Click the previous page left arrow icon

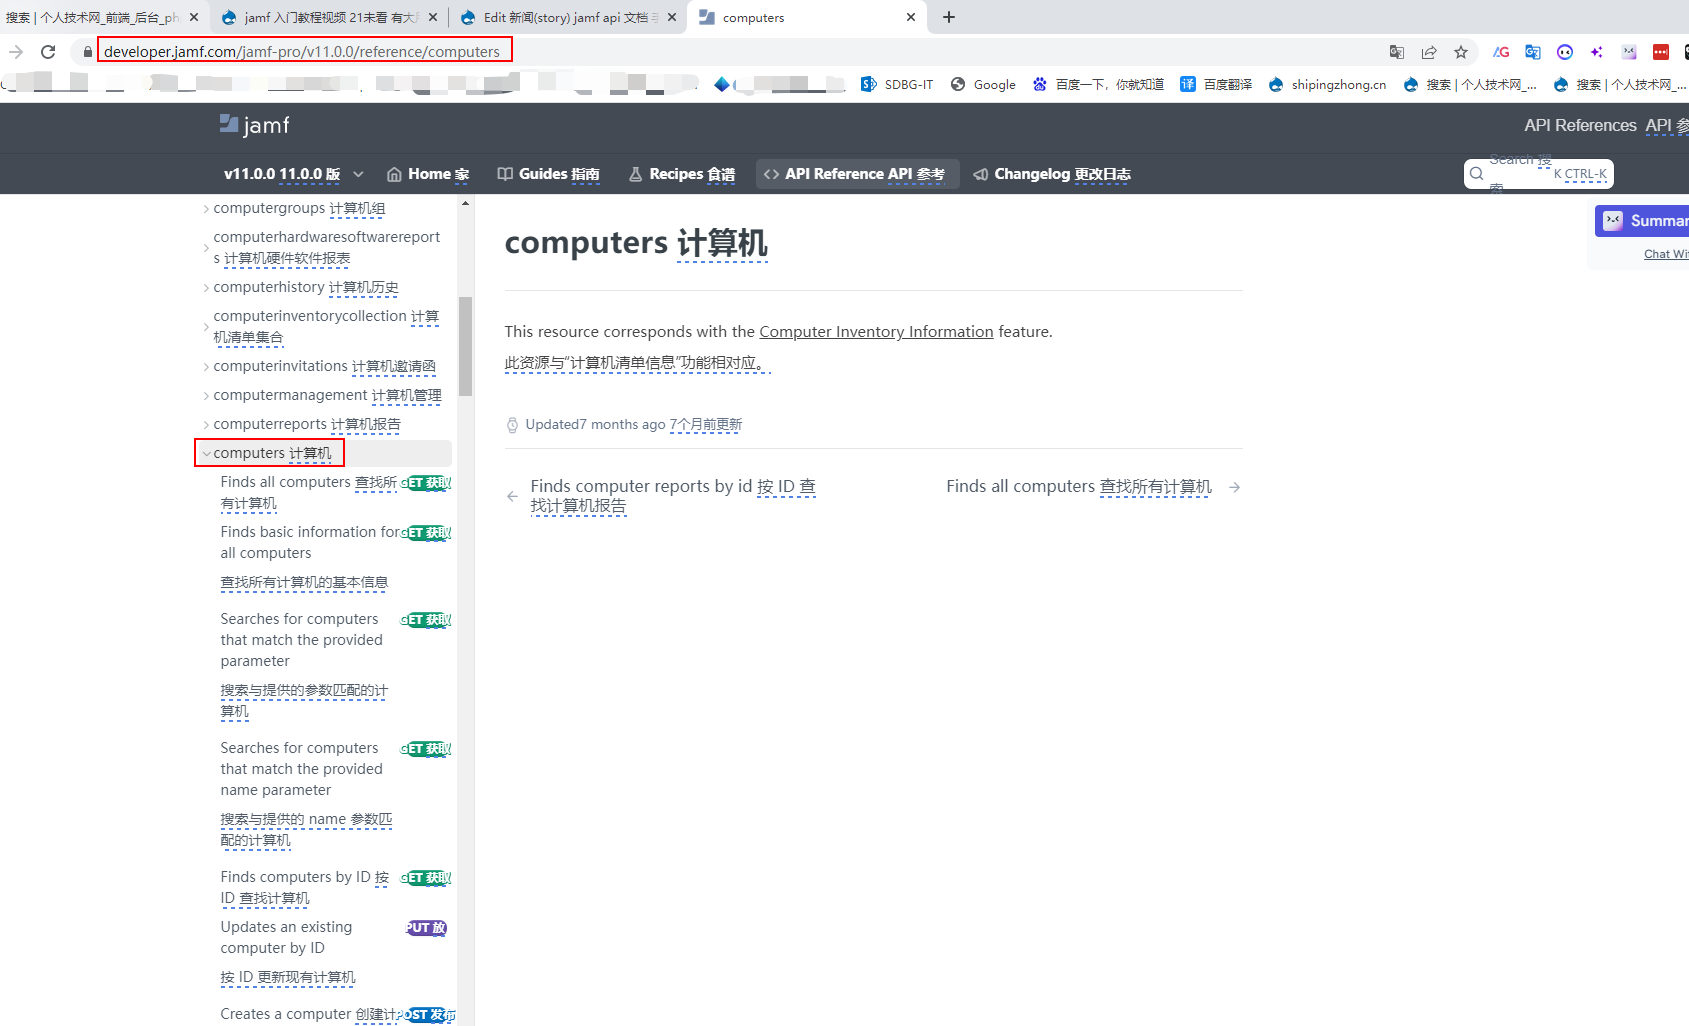point(512,496)
